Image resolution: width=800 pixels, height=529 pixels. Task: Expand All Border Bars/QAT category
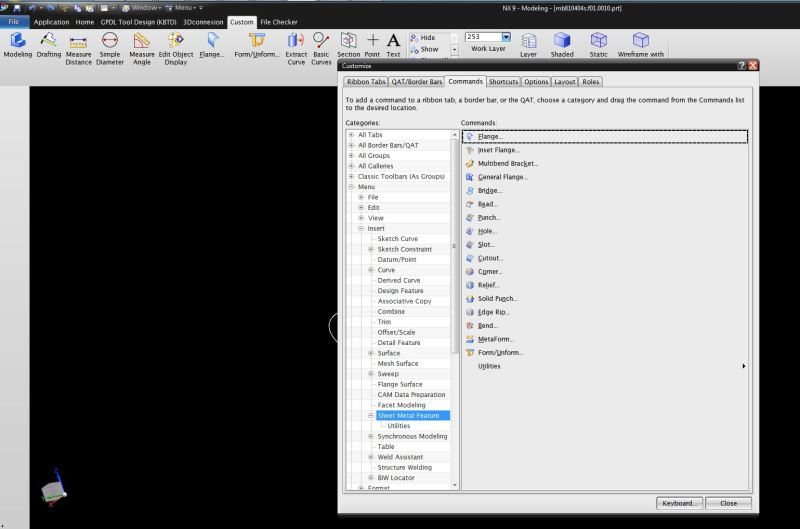(351, 145)
